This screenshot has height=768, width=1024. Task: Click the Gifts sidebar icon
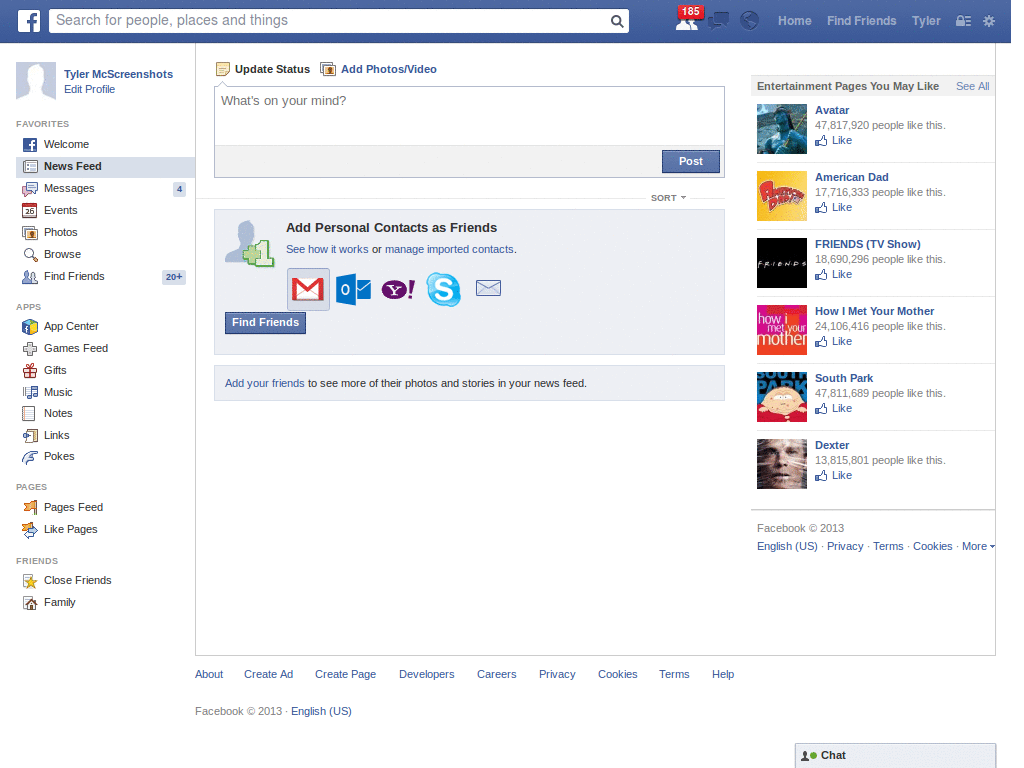tap(30, 370)
